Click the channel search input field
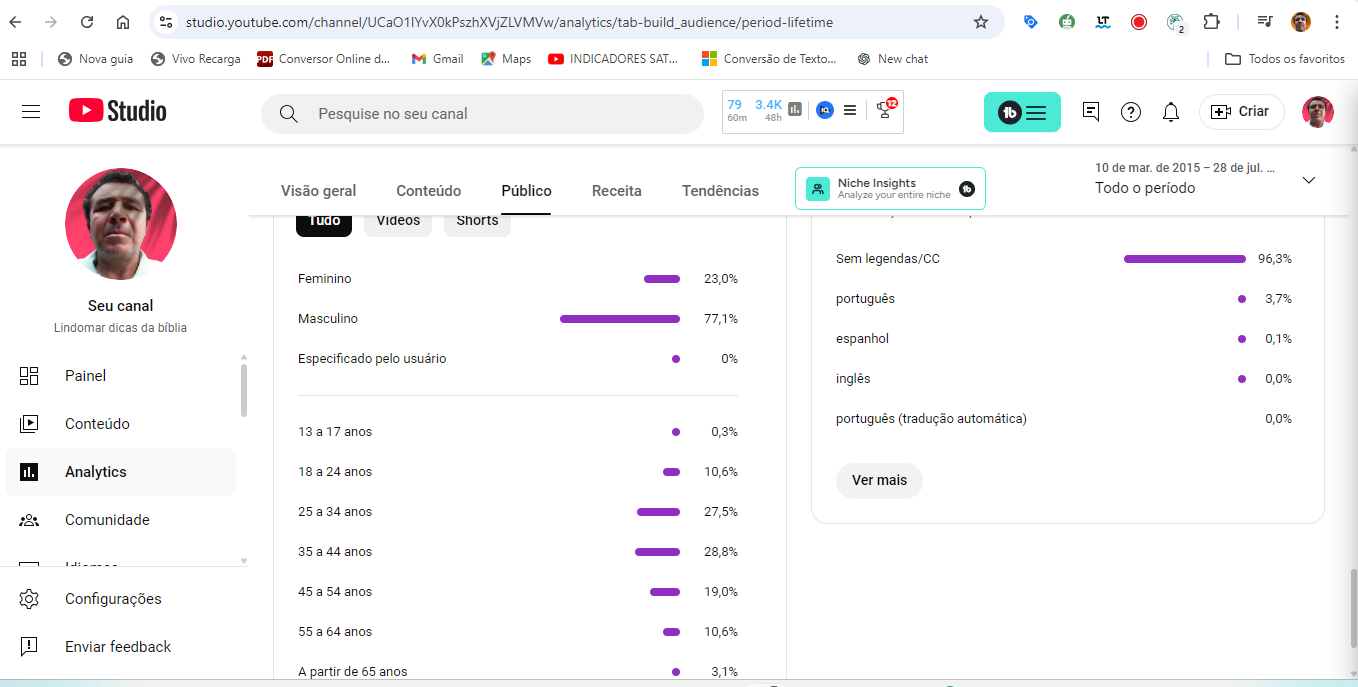 (482, 114)
